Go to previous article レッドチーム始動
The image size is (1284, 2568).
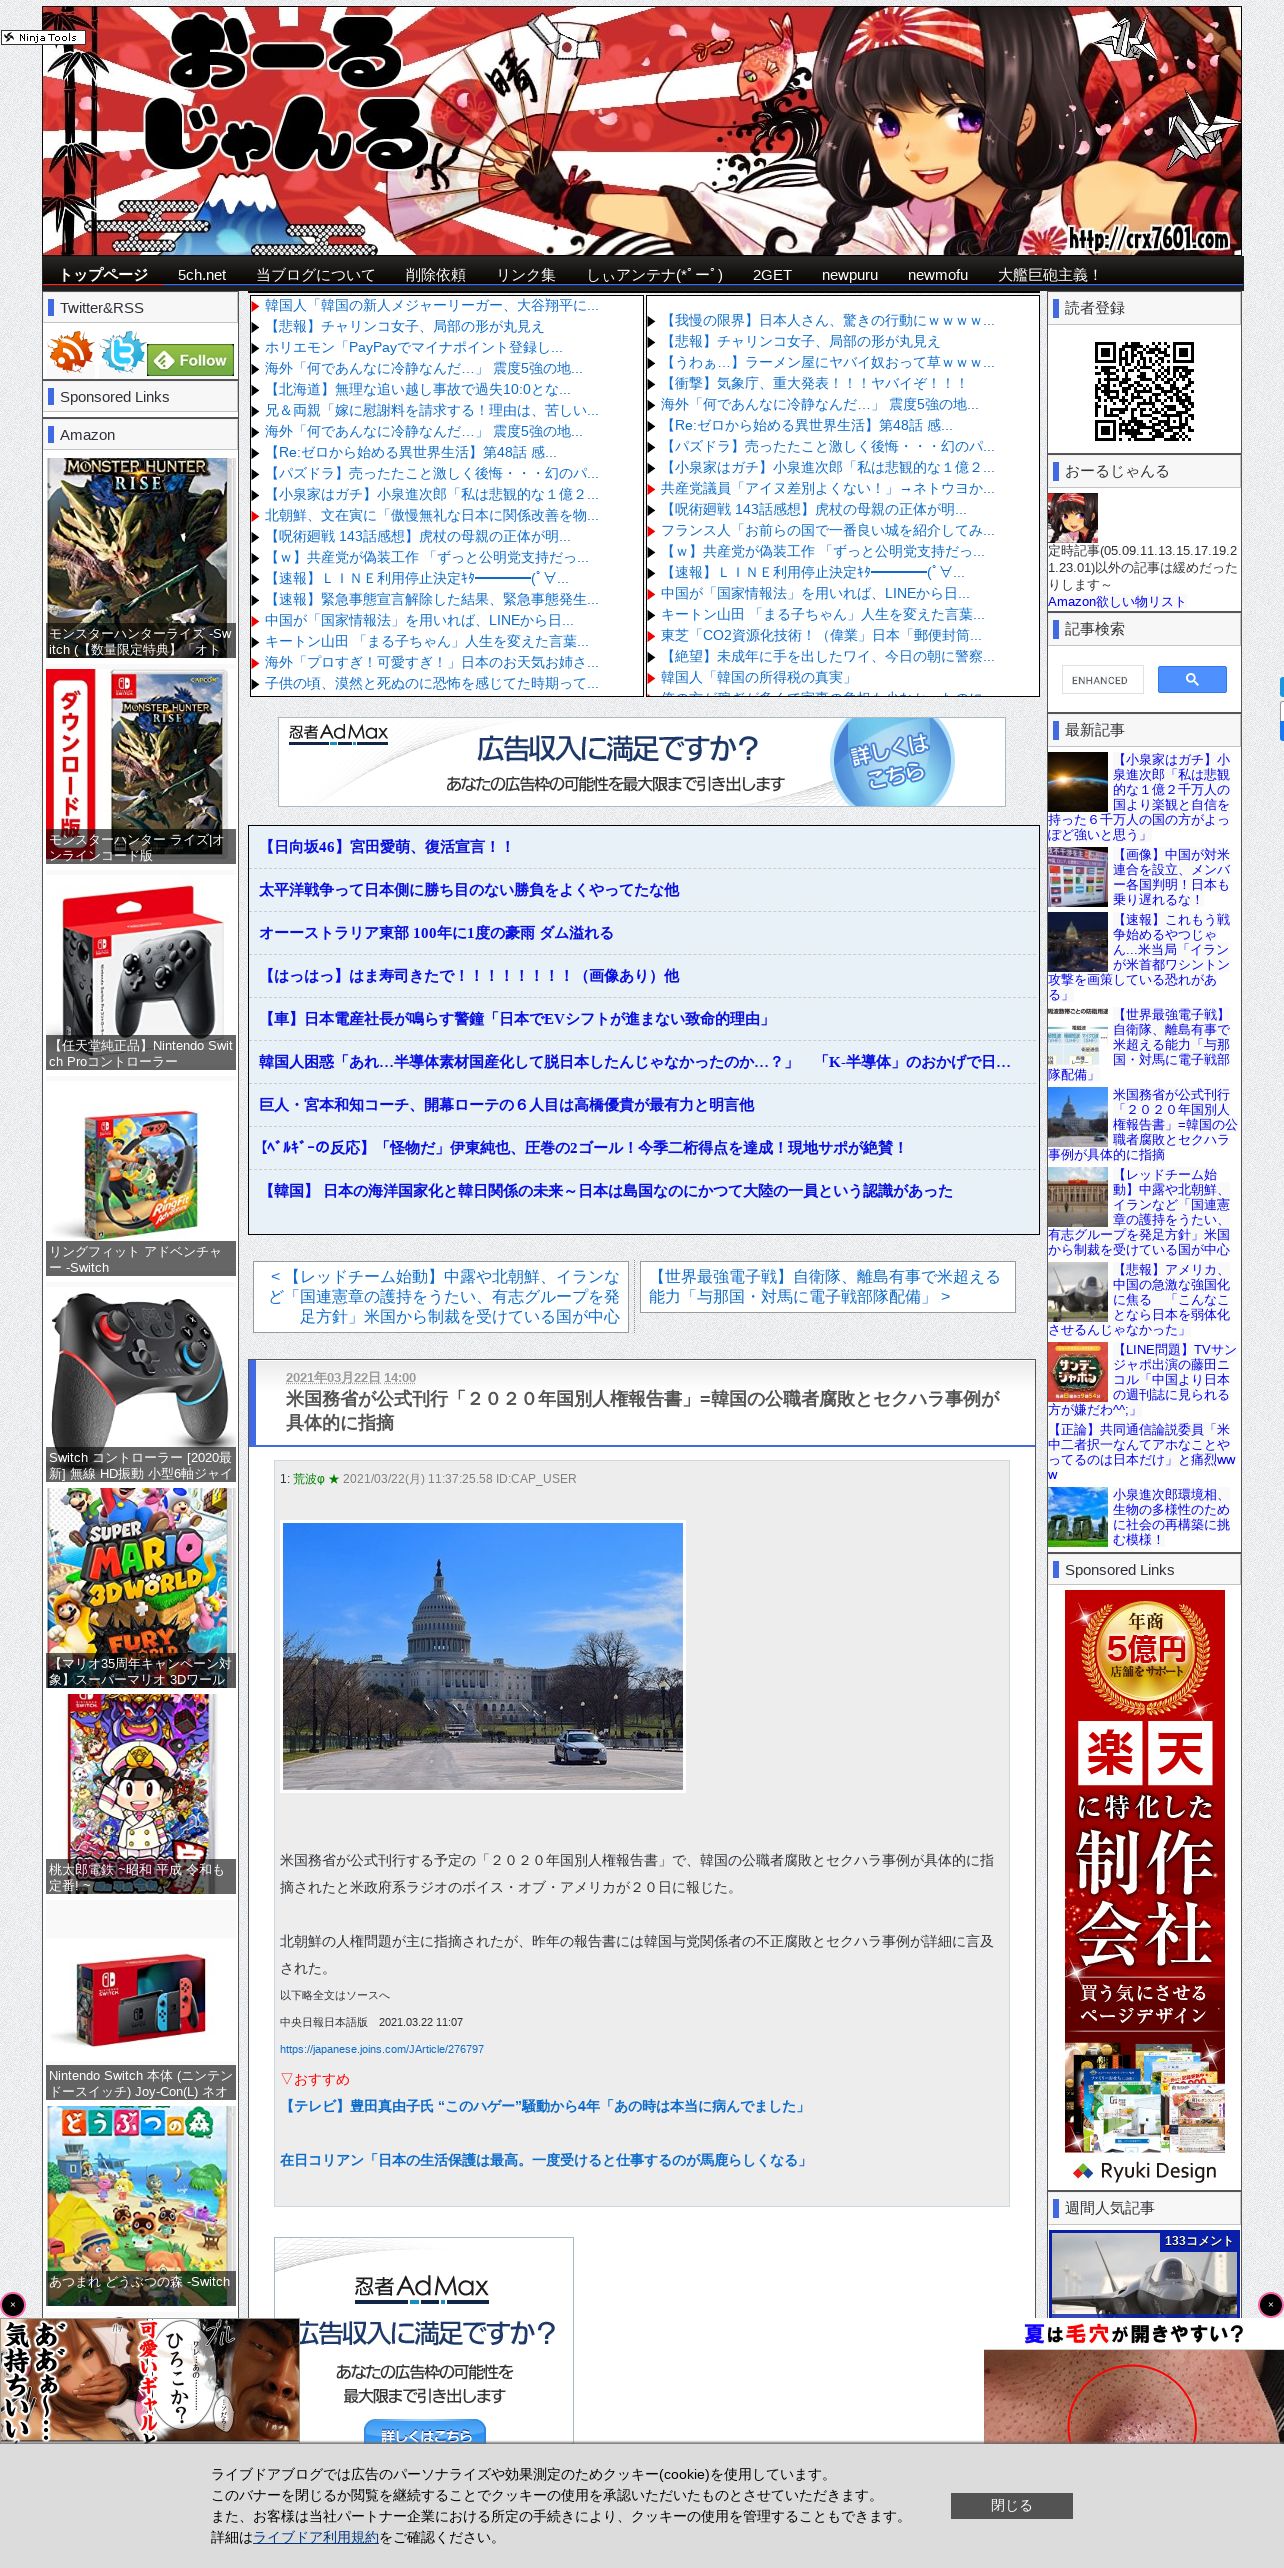[441, 1296]
